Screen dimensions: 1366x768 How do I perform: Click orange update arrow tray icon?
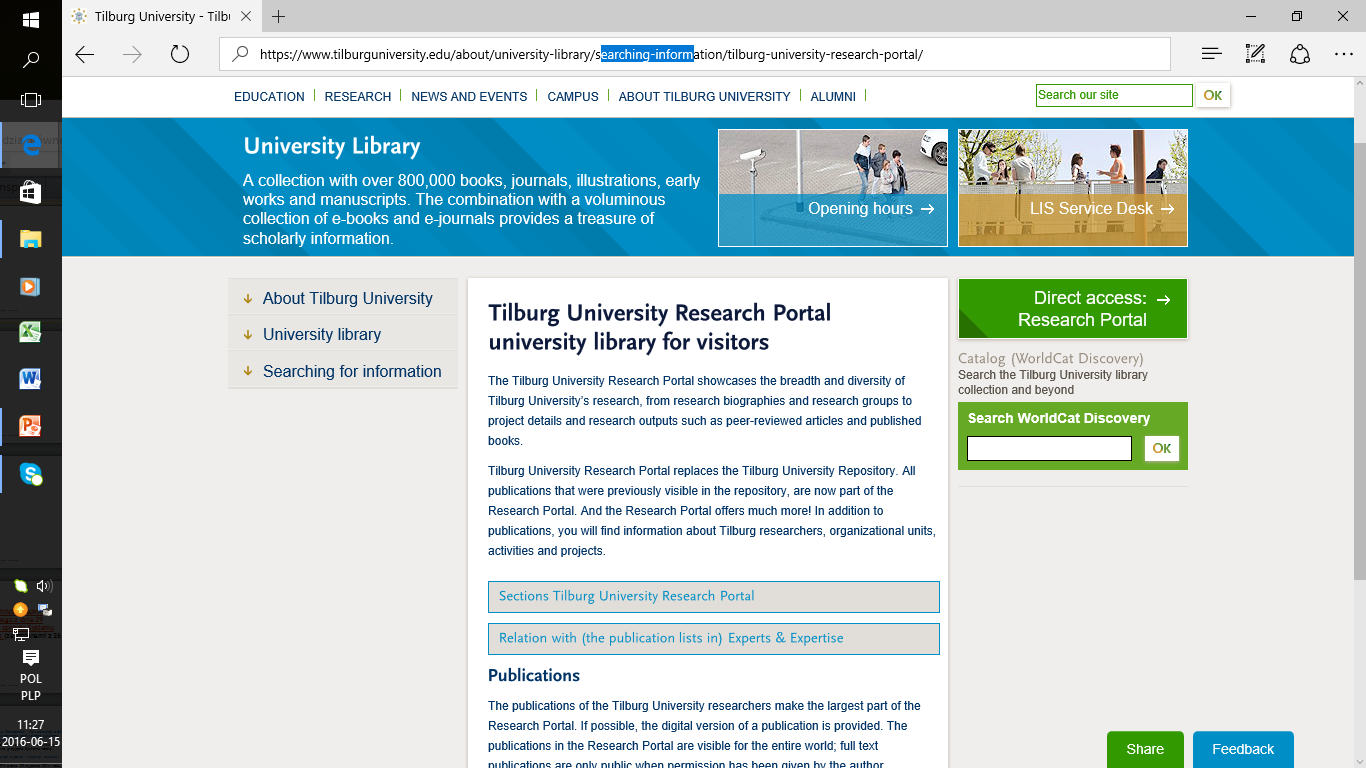20,609
